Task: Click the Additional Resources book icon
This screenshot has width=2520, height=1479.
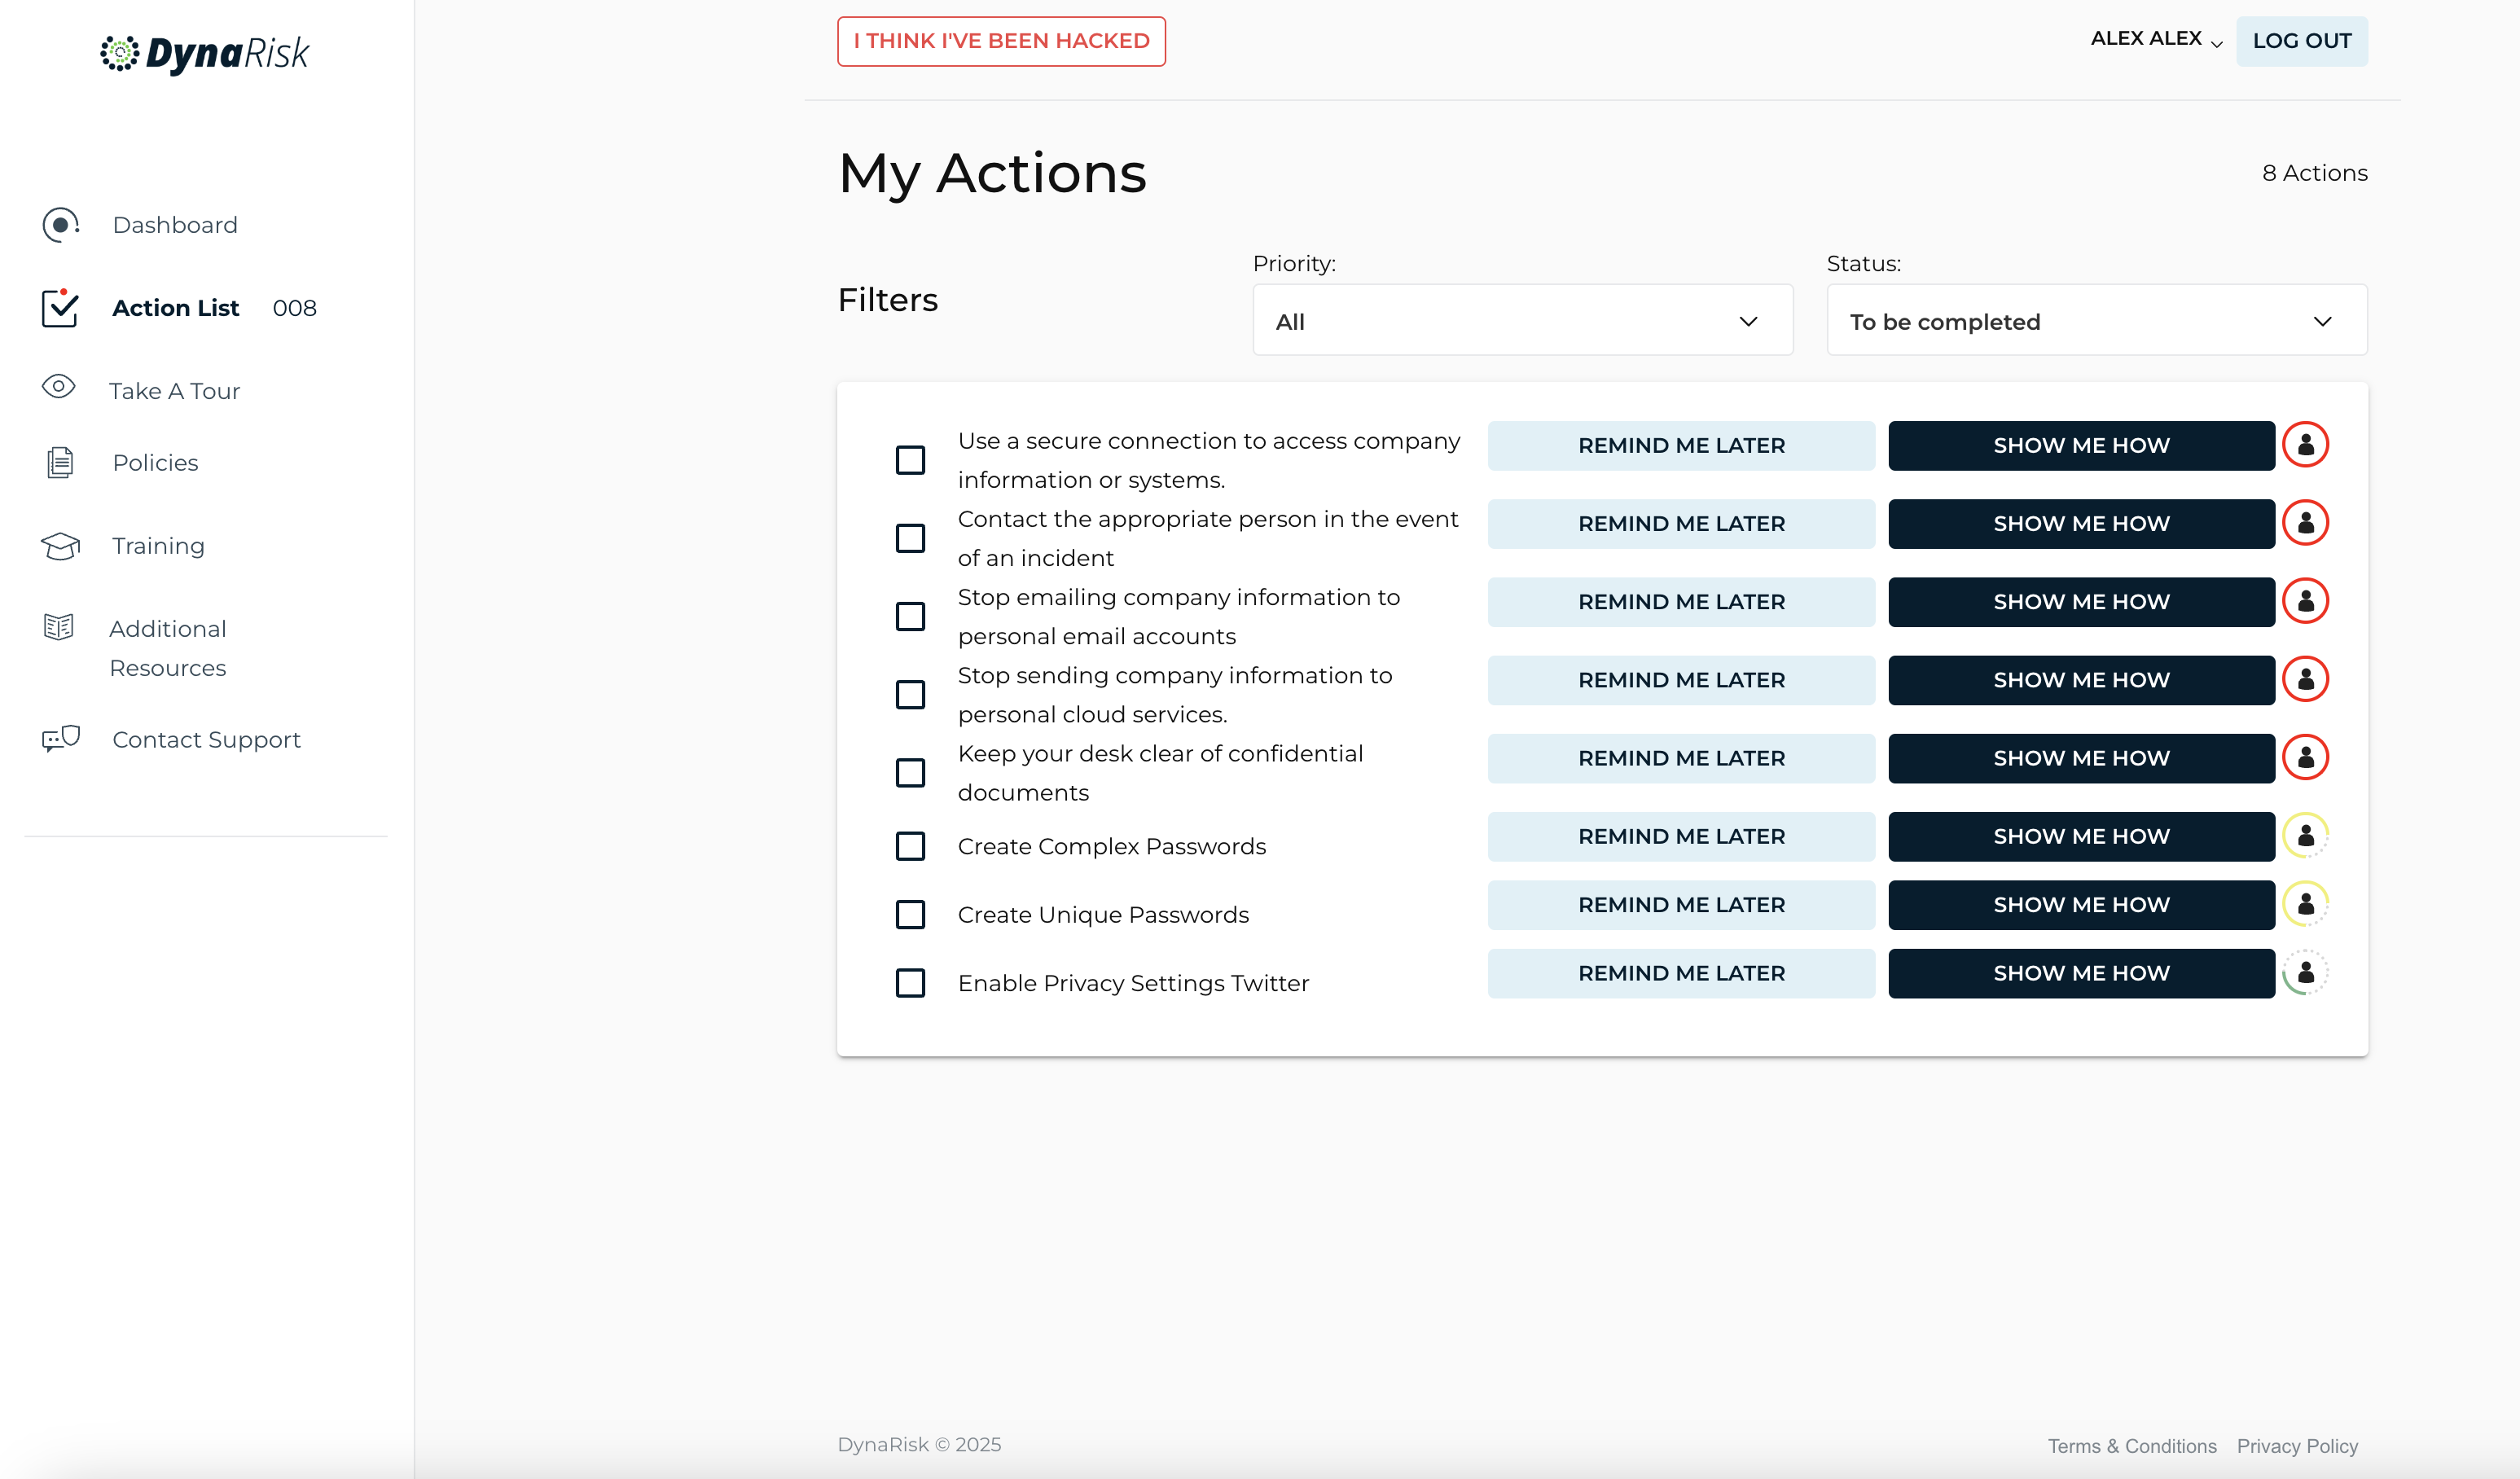Action: click(59, 628)
